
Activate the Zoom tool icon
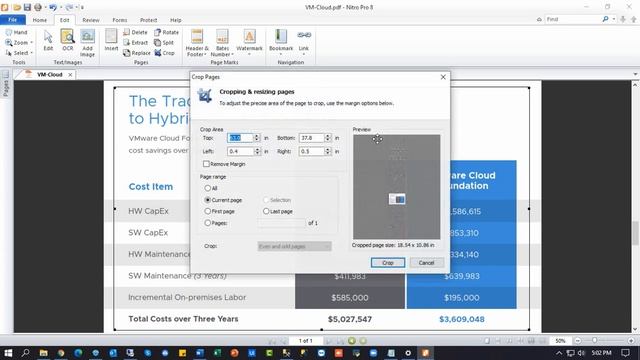[9, 42]
